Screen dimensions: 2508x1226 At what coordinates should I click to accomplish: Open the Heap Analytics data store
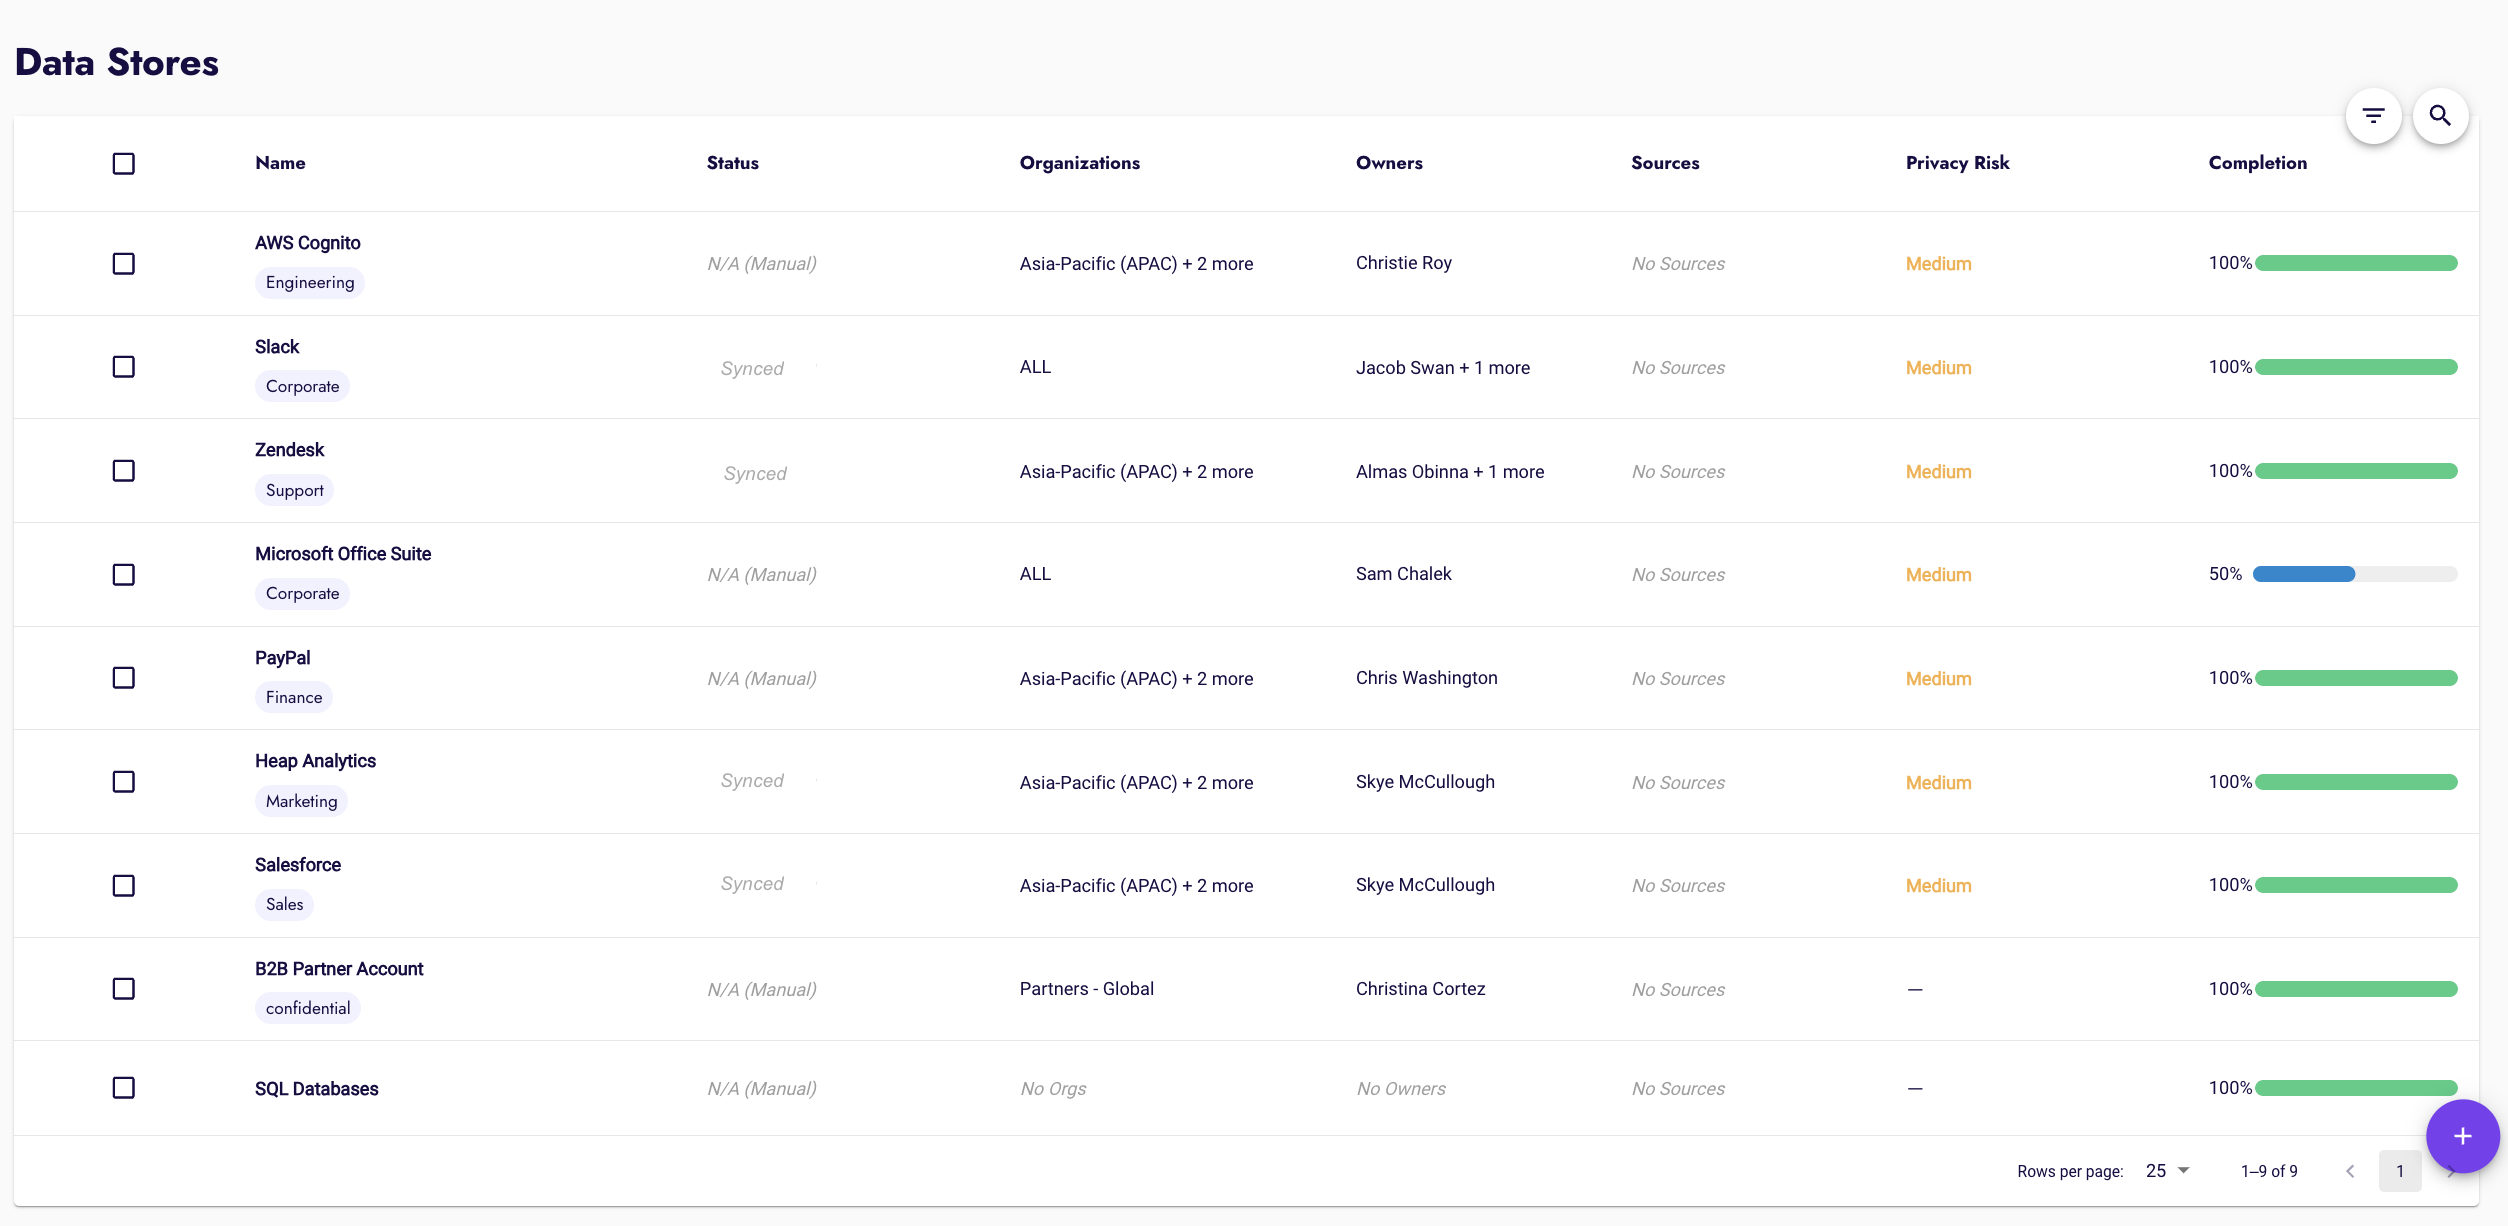point(316,761)
